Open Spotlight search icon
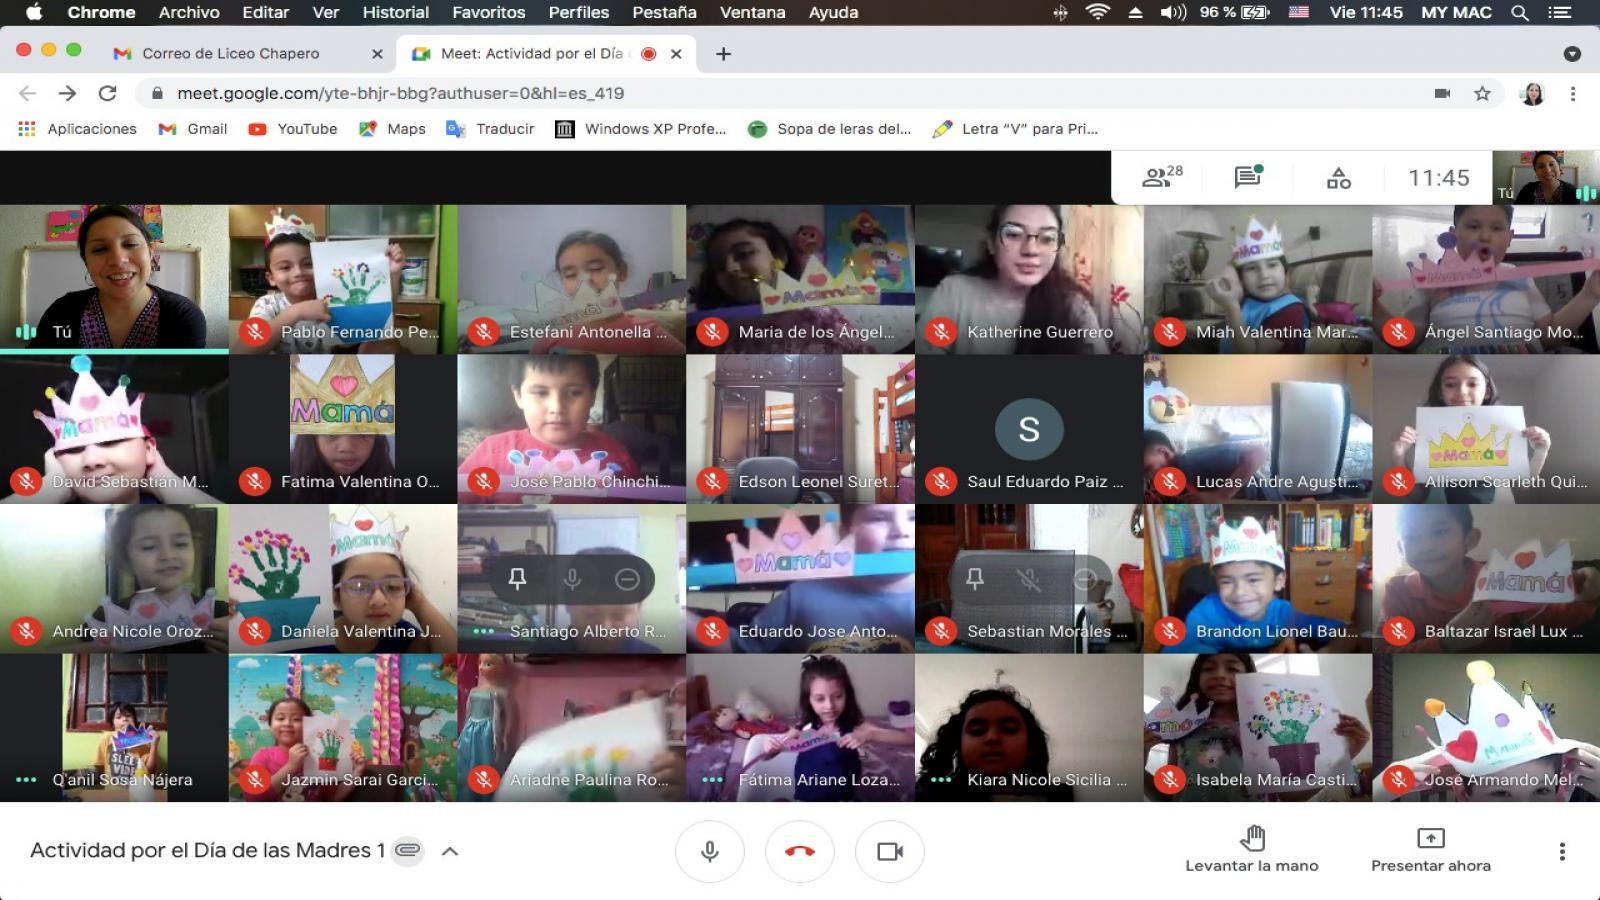The image size is (1600, 900). click(1520, 12)
